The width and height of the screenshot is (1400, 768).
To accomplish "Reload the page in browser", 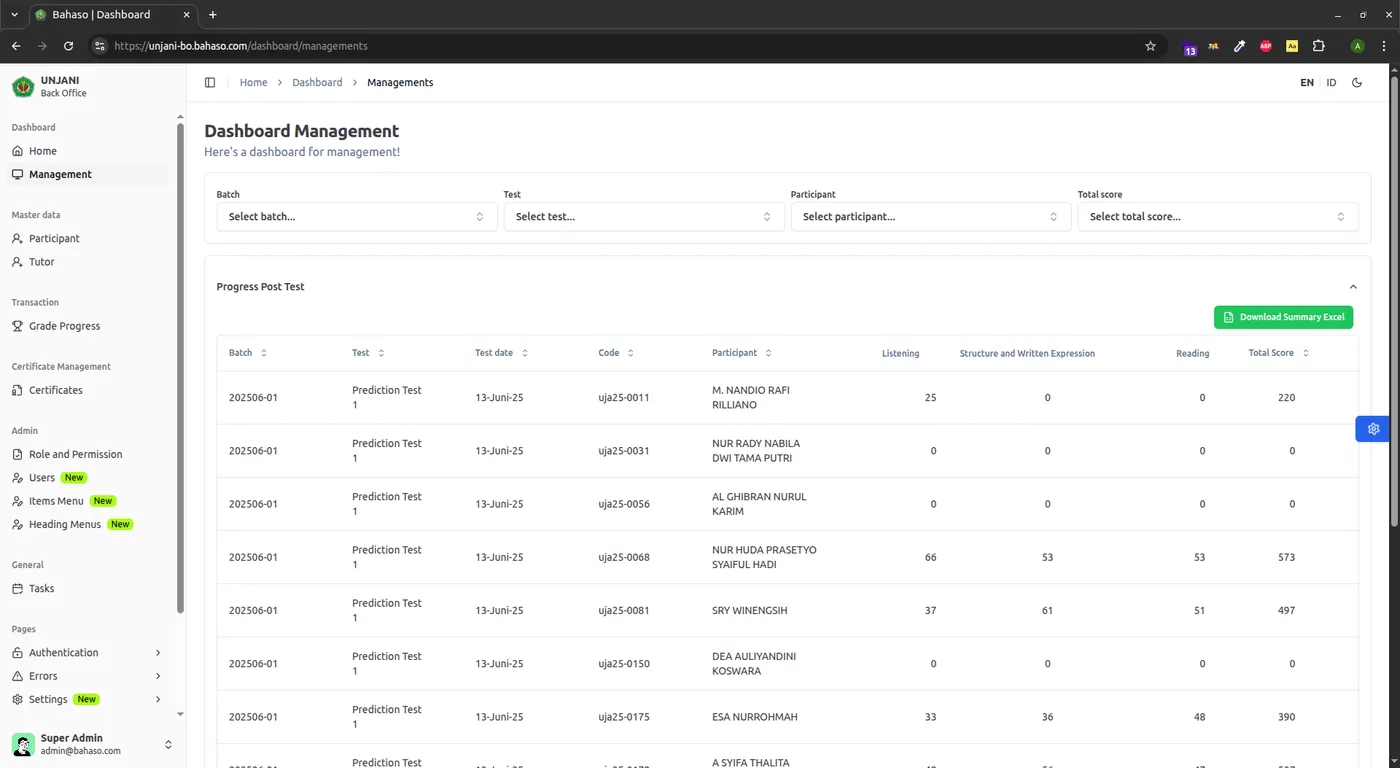I will pyautogui.click(x=68, y=46).
